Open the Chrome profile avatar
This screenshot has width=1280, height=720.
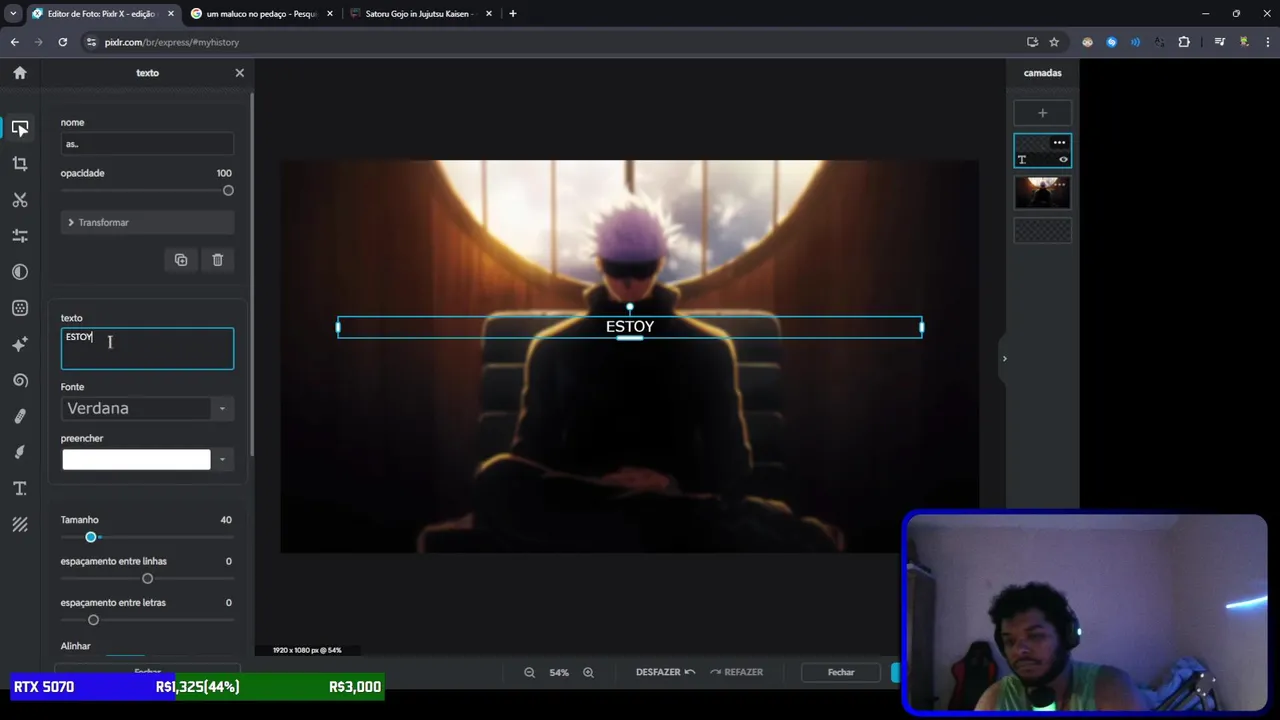pyautogui.click(x=1244, y=42)
